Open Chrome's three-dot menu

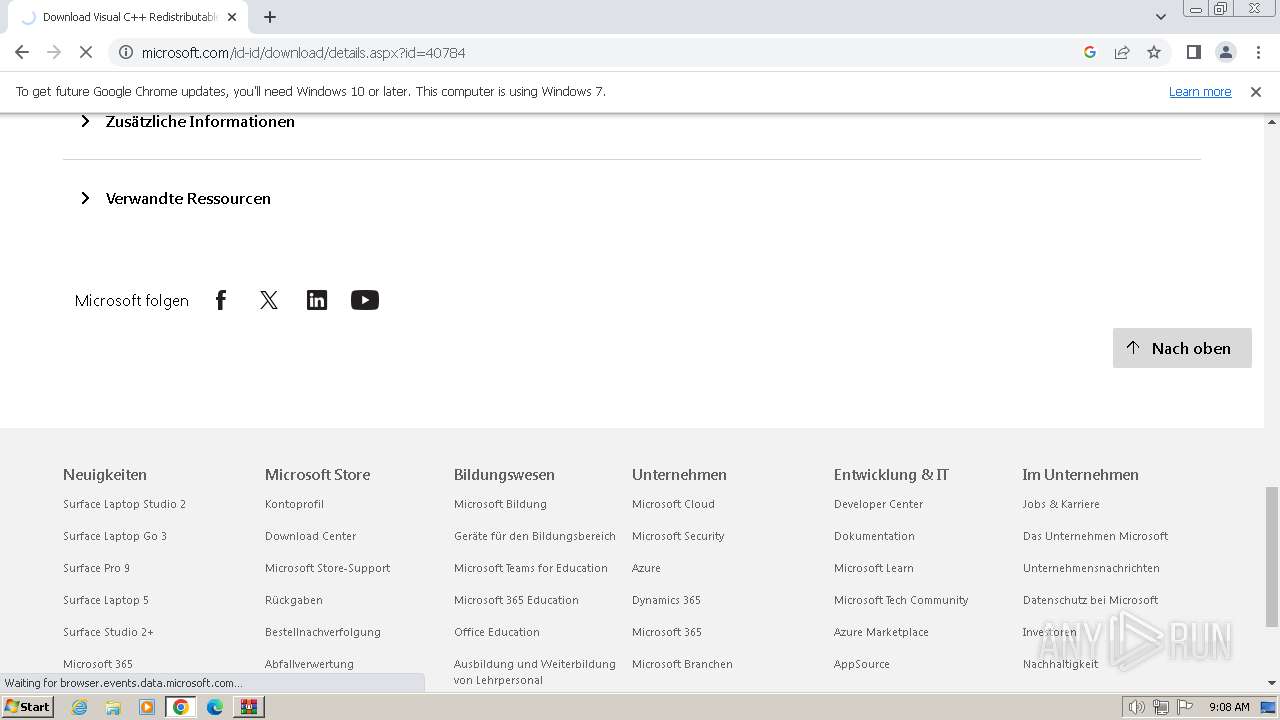tap(1258, 52)
